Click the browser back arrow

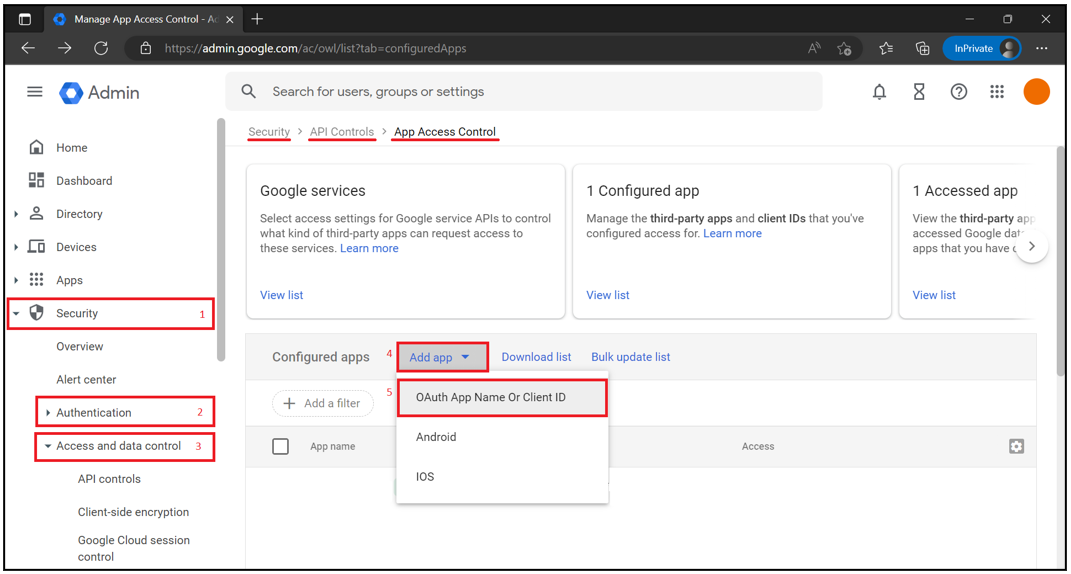tap(27, 48)
